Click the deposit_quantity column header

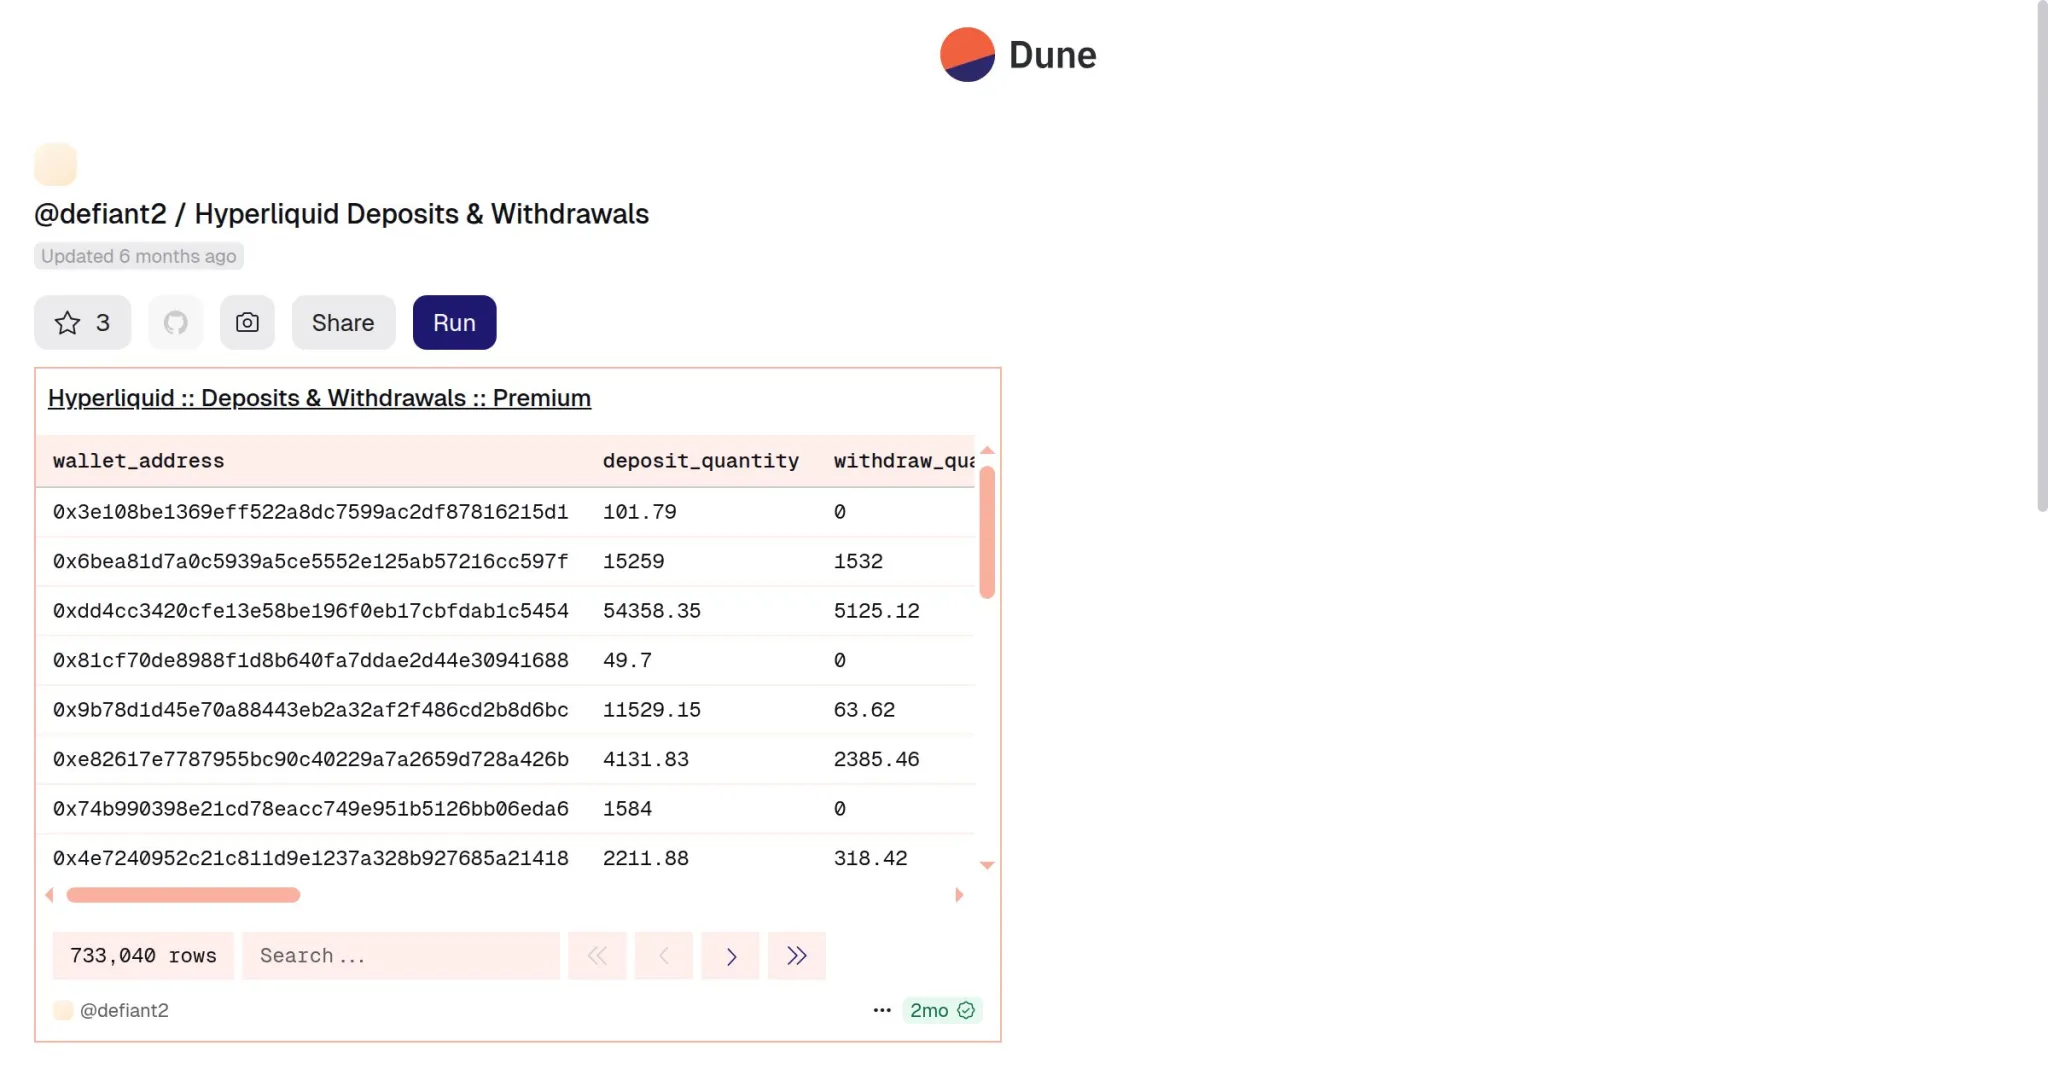700,461
